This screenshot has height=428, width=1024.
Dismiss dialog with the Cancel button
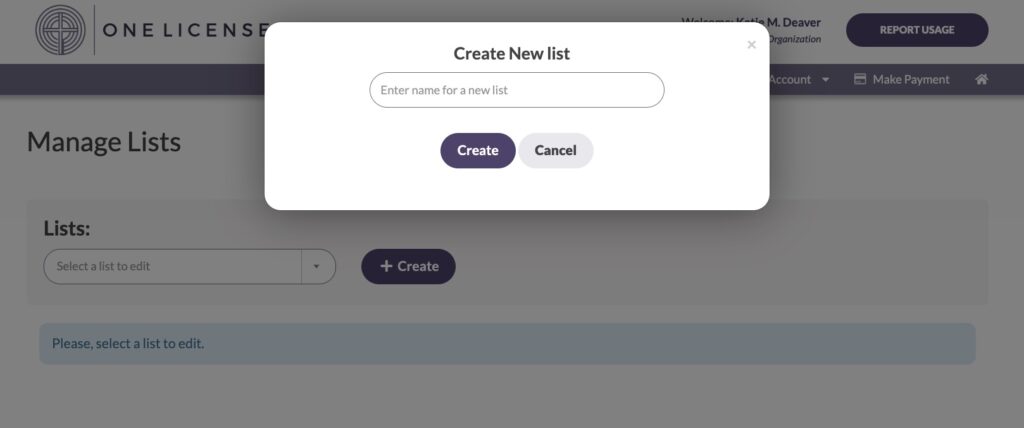555,150
